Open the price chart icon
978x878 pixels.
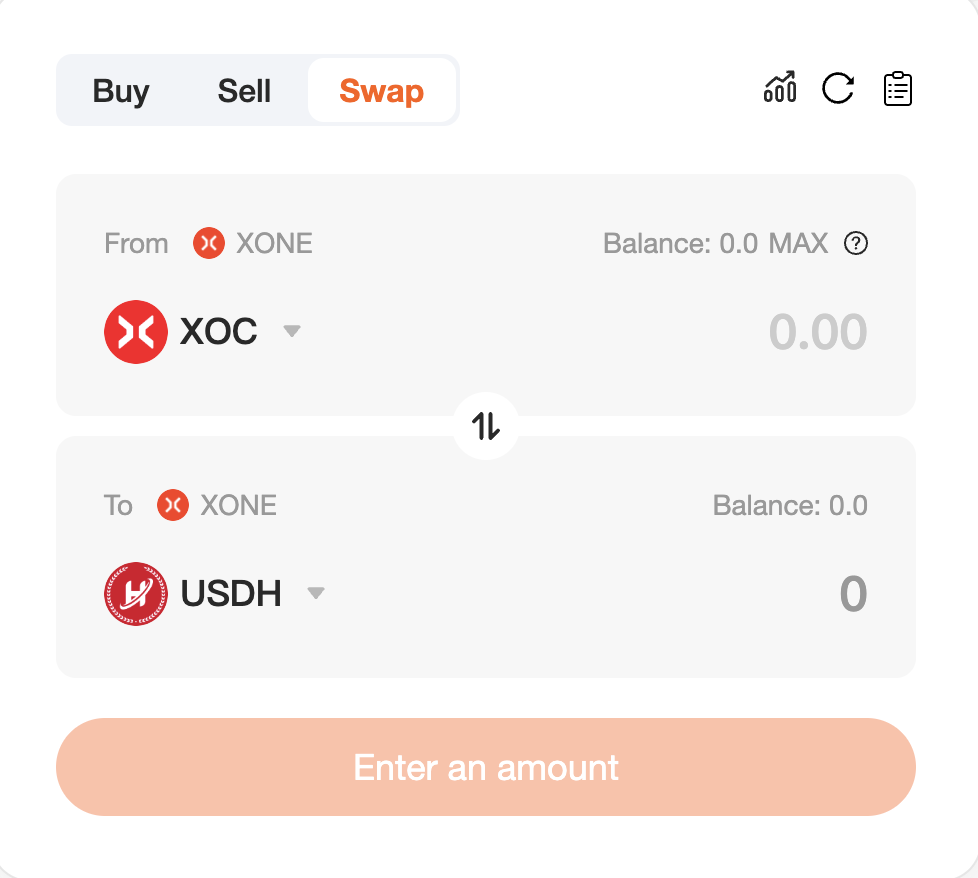(x=780, y=88)
